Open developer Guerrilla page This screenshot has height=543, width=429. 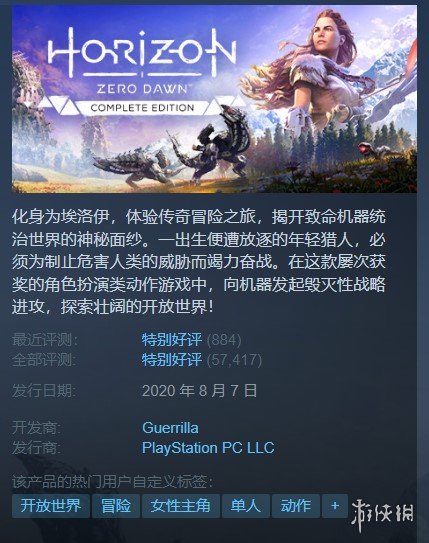click(170, 428)
